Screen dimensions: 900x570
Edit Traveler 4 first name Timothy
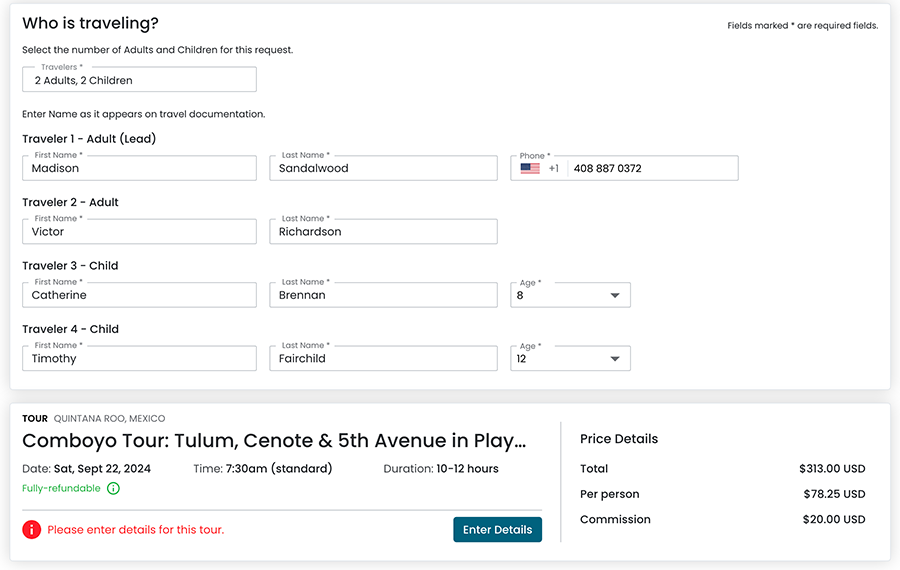139,359
